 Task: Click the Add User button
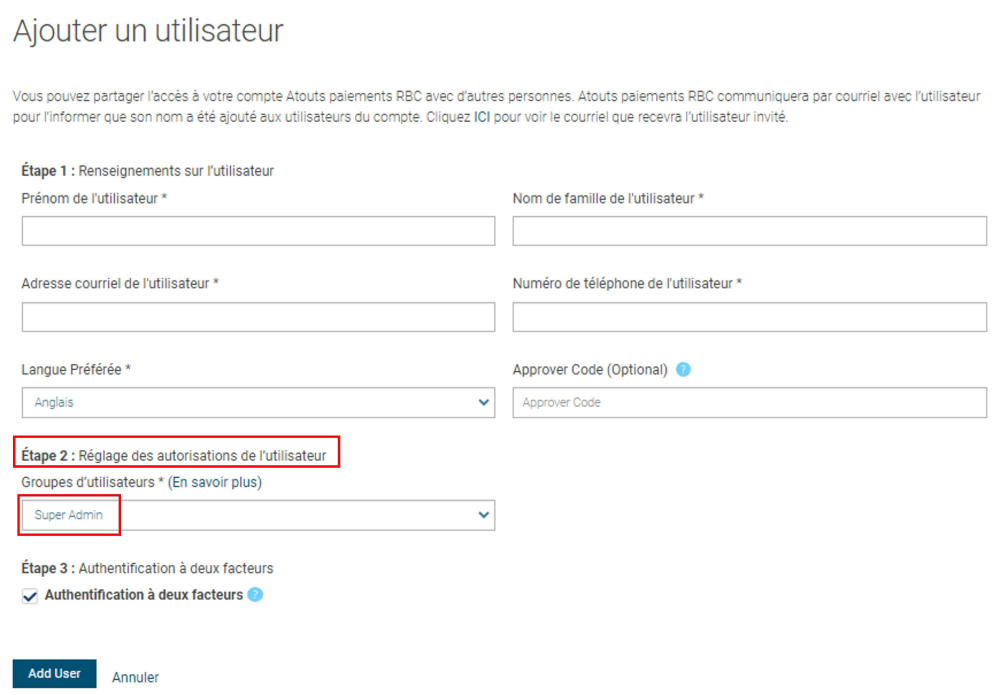[54, 674]
